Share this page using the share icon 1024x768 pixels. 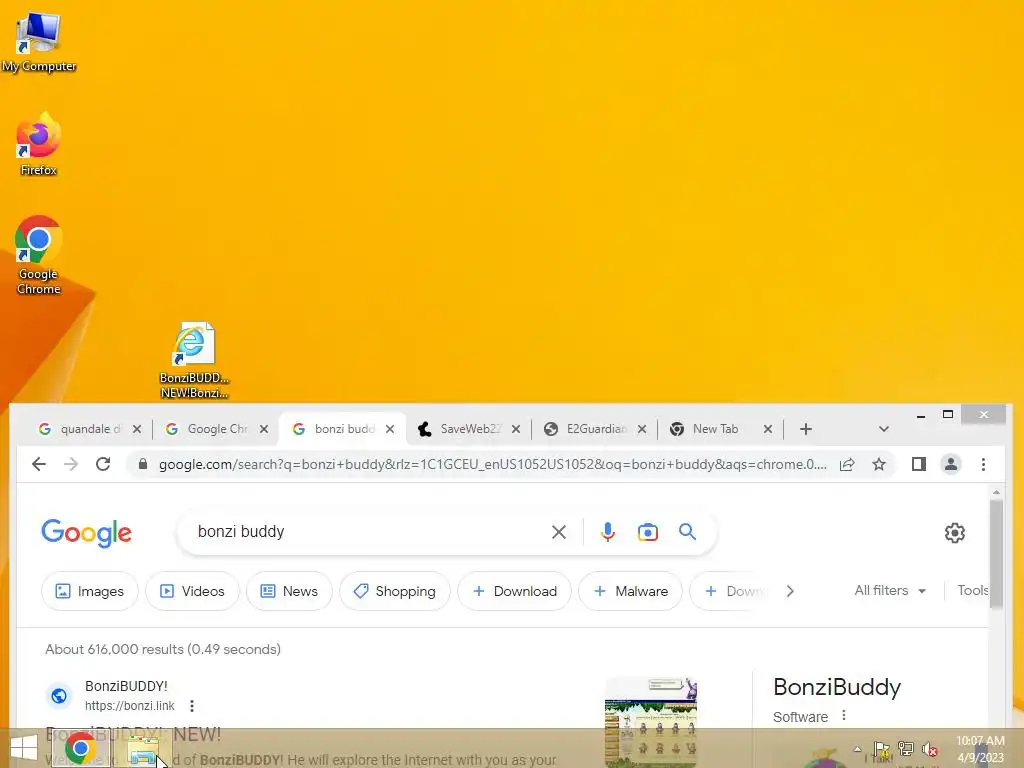coord(847,464)
